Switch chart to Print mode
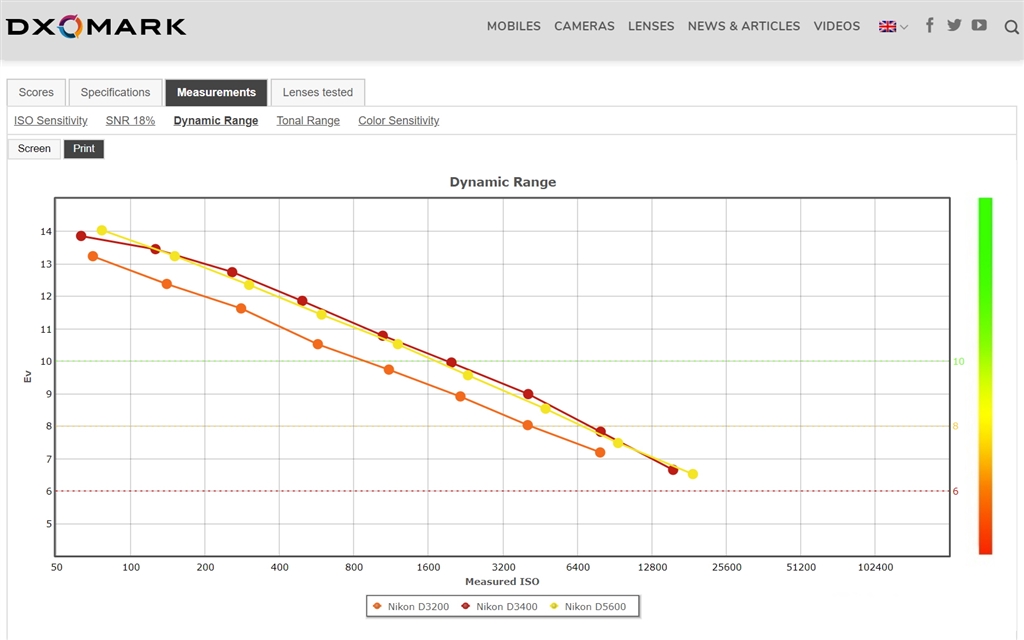 (x=84, y=149)
